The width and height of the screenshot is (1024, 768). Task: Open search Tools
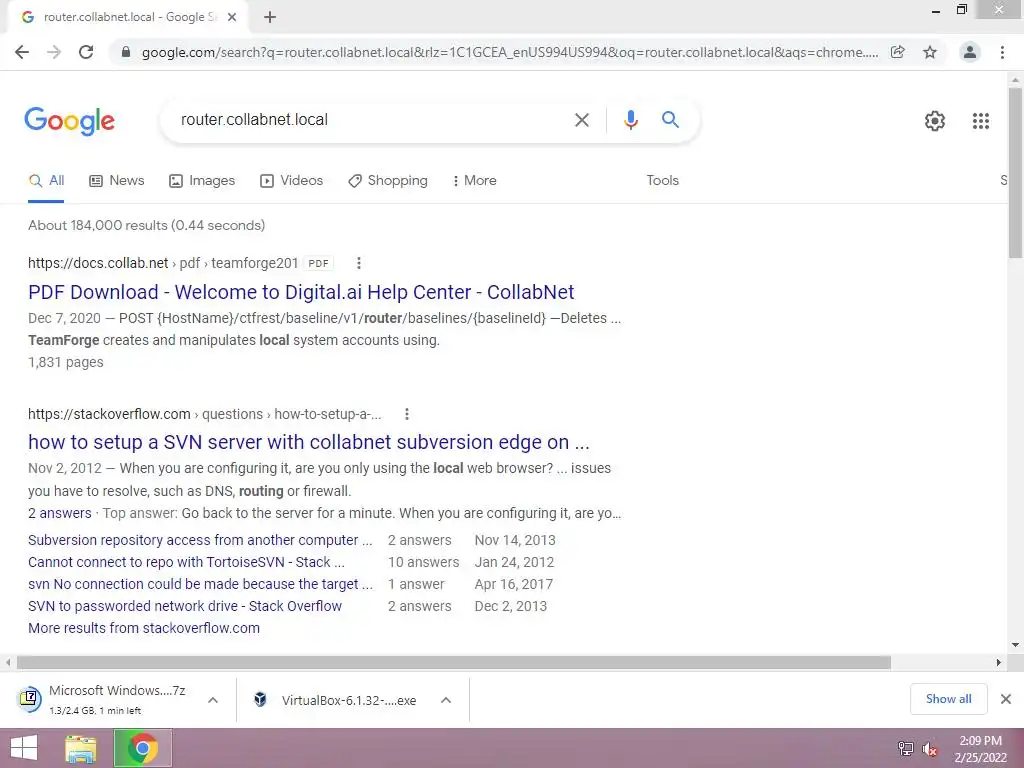point(663,180)
